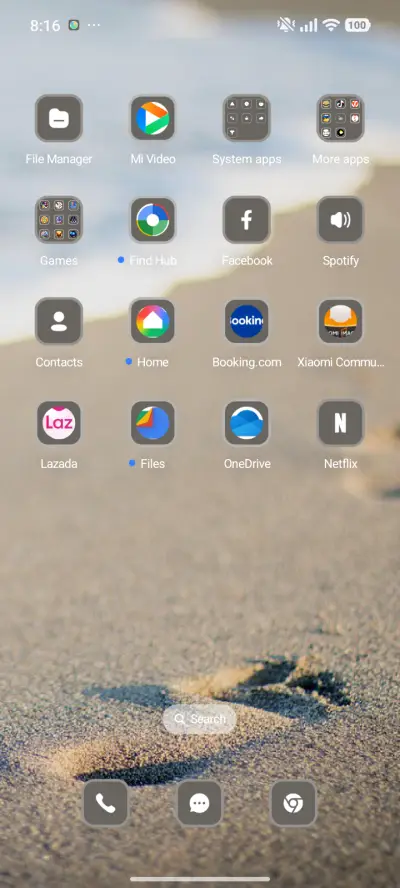Launch the Mi Video app
400x888 pixels.
(x=152, y=118)
